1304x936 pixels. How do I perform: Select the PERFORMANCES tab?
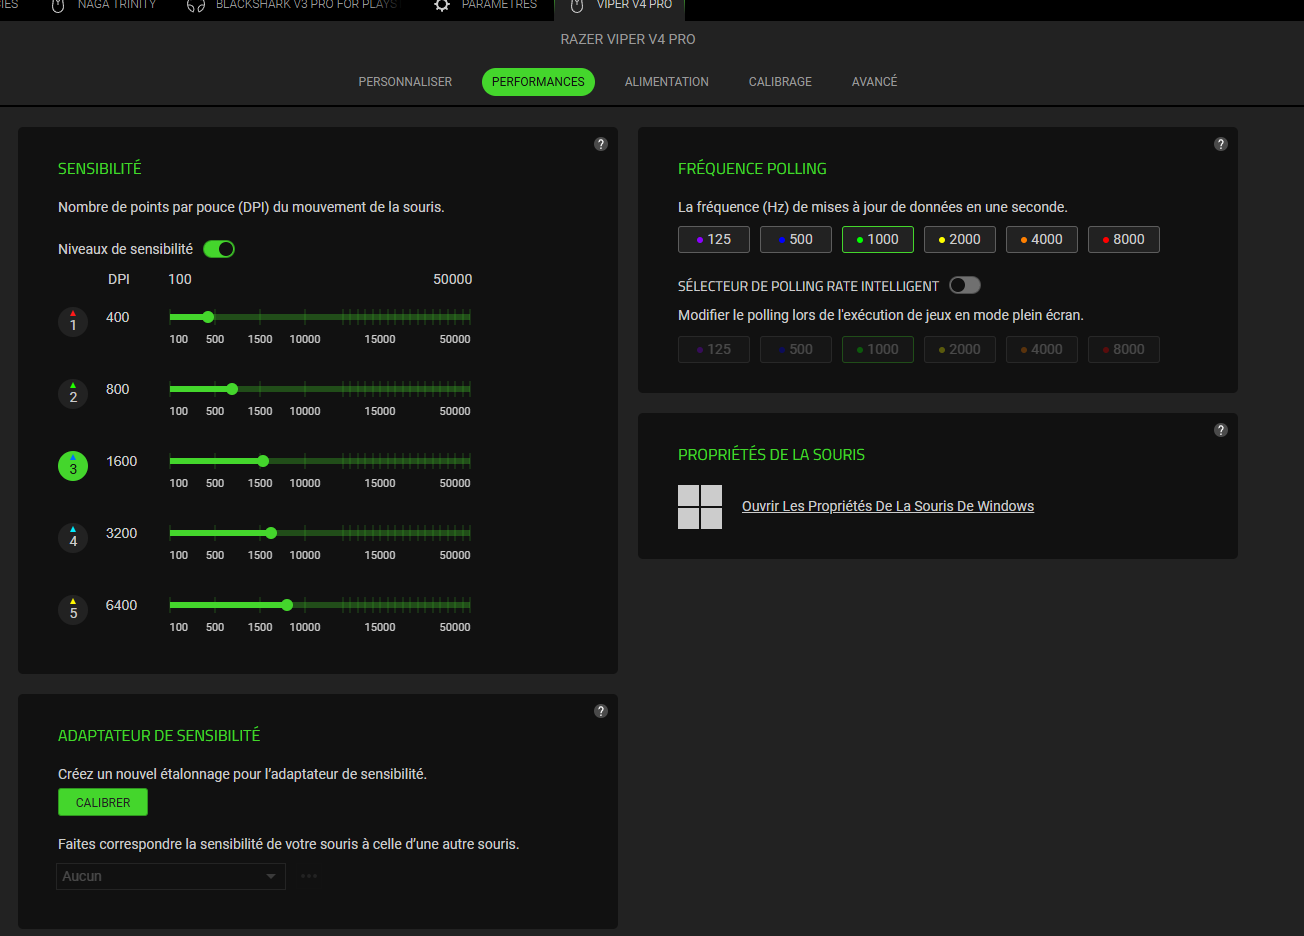tap(538, 82)
